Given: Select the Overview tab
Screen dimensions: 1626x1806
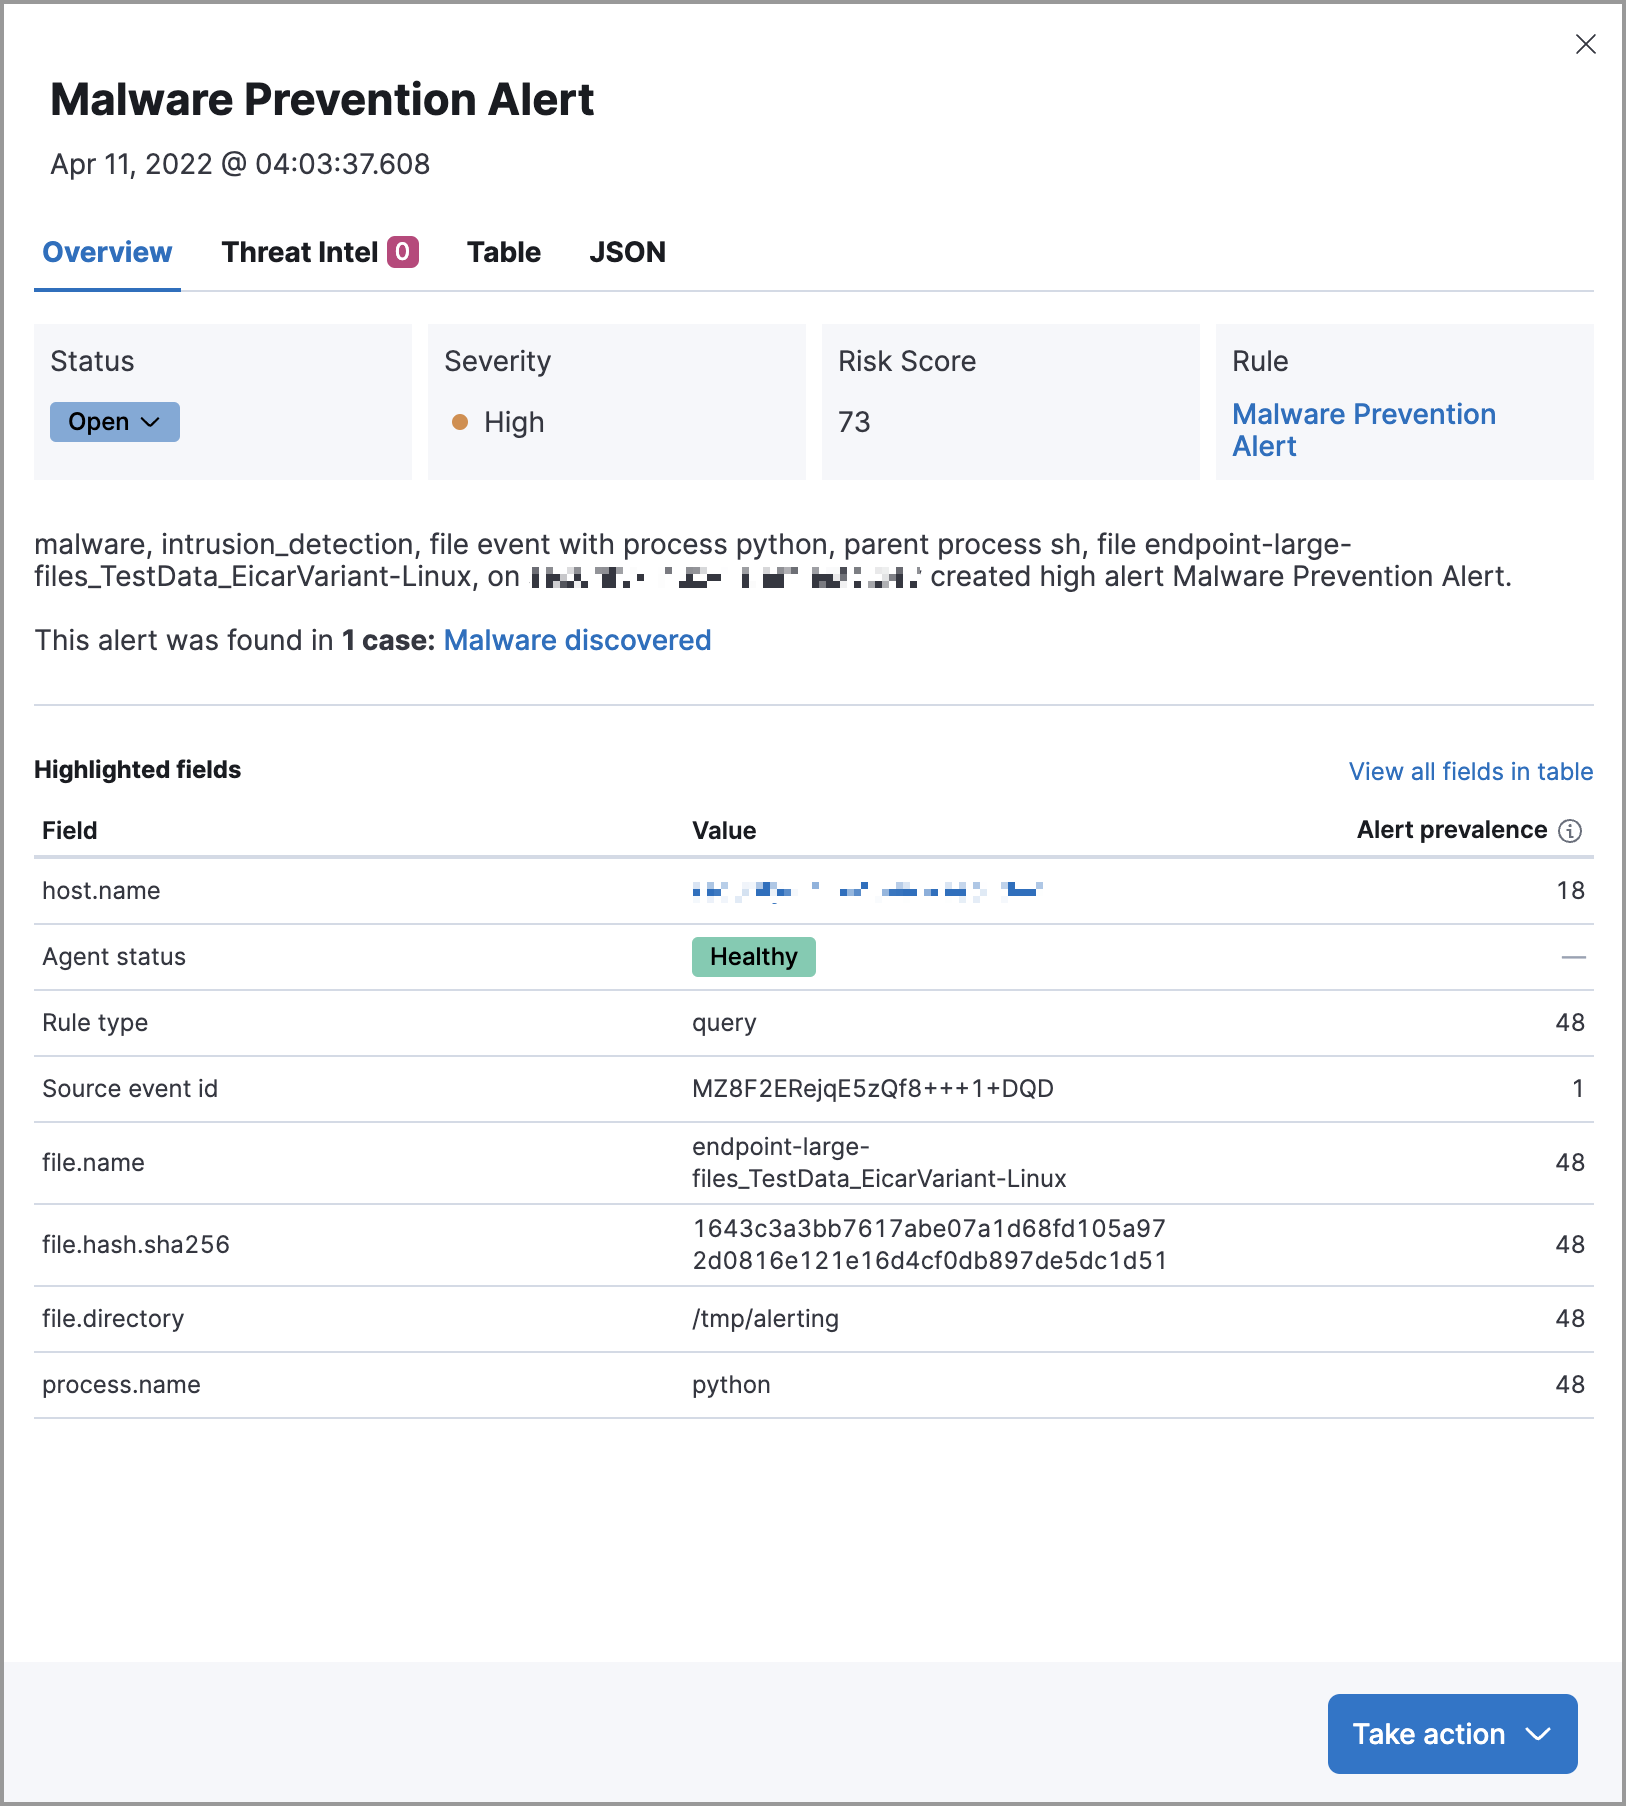Looking at the screenshot, I should pyautogui.click(x=107, y=252).
